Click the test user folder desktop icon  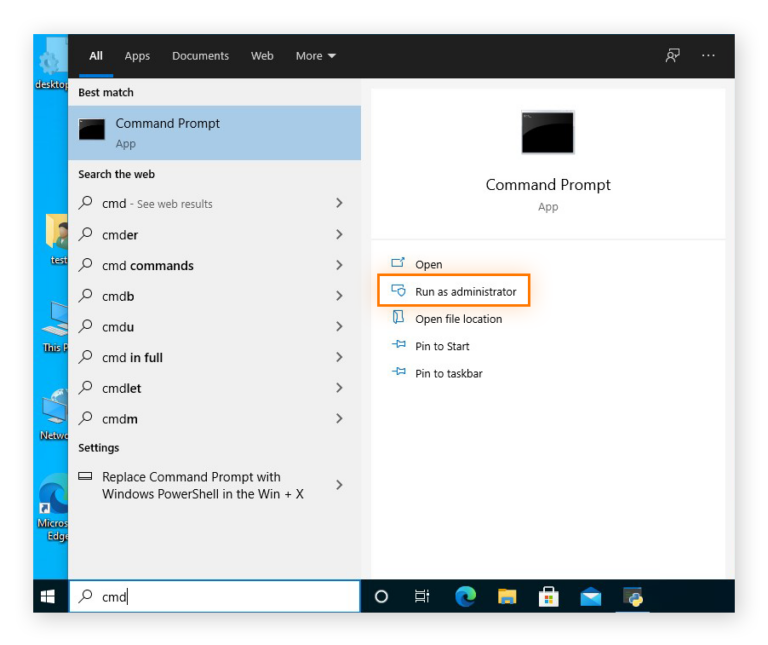point(56,232)
